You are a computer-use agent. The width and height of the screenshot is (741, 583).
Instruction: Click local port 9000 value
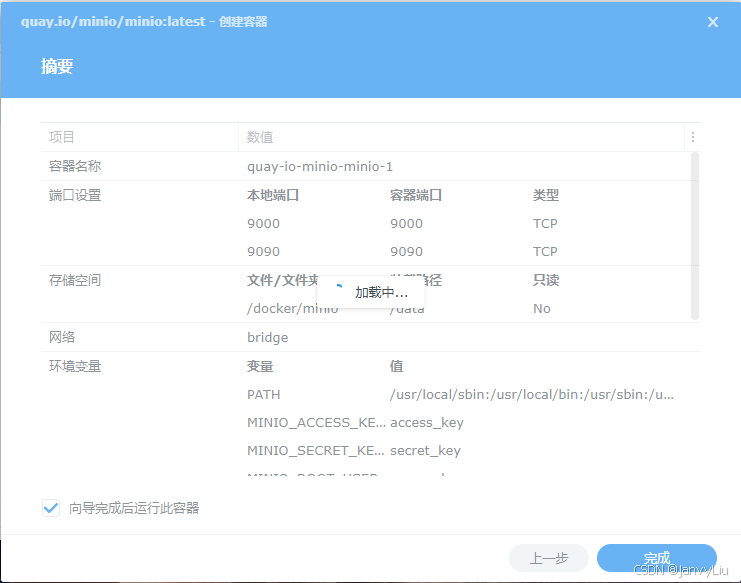coord(264,223)
